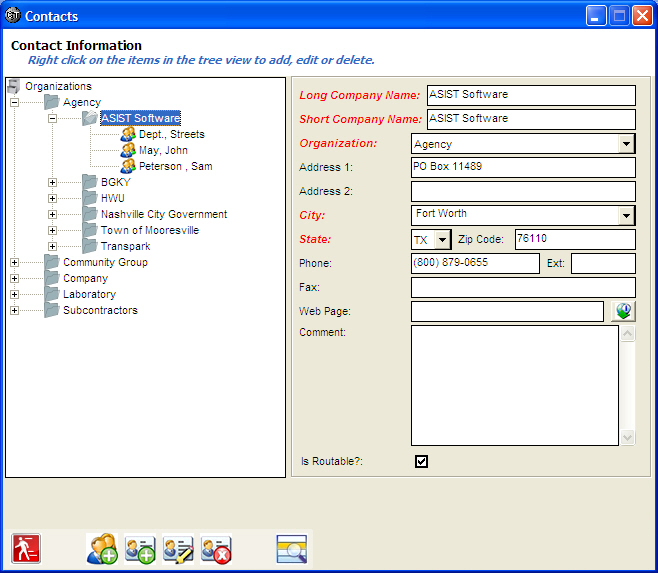Select the Community Group label
The image size is (658, 573).
[105, 262]
